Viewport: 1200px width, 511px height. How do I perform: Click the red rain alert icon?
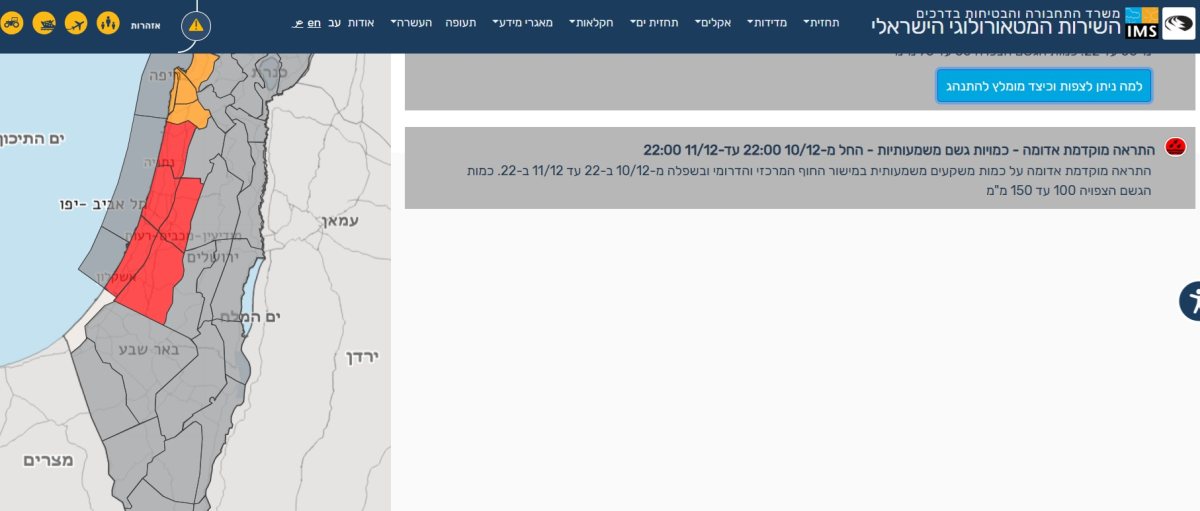[1175, 147]
